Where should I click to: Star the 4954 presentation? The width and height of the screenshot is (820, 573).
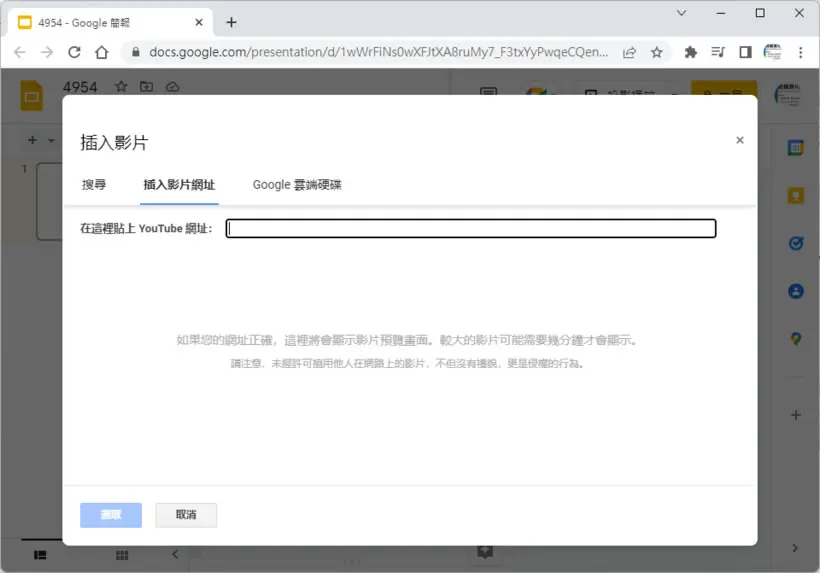pyautogui.click(x=121, y=86)
